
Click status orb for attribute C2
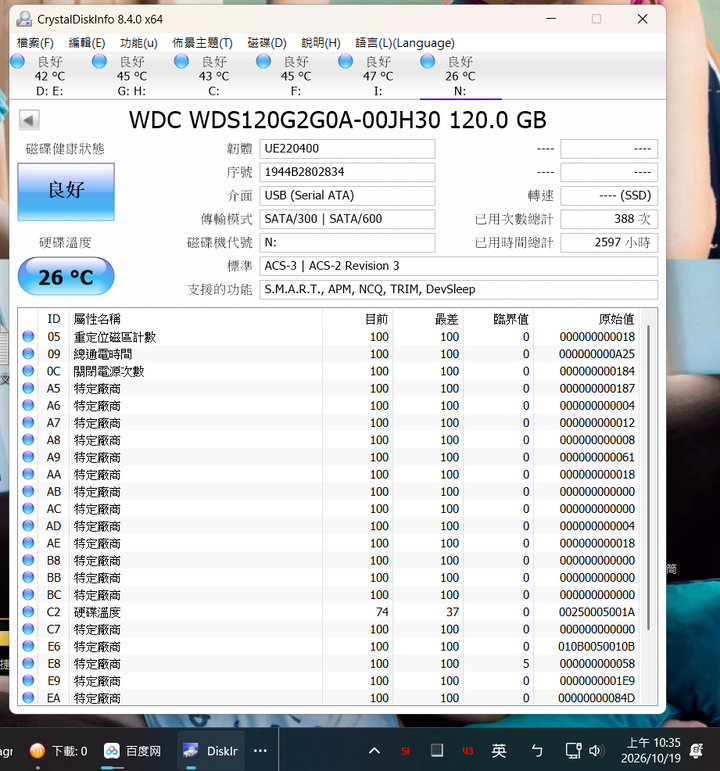(29, 612)
